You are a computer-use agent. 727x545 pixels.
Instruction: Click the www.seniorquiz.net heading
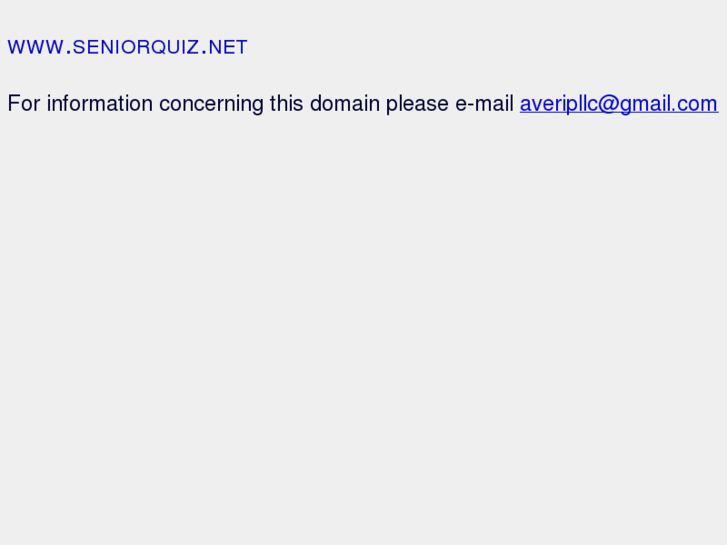click(127, 47)
